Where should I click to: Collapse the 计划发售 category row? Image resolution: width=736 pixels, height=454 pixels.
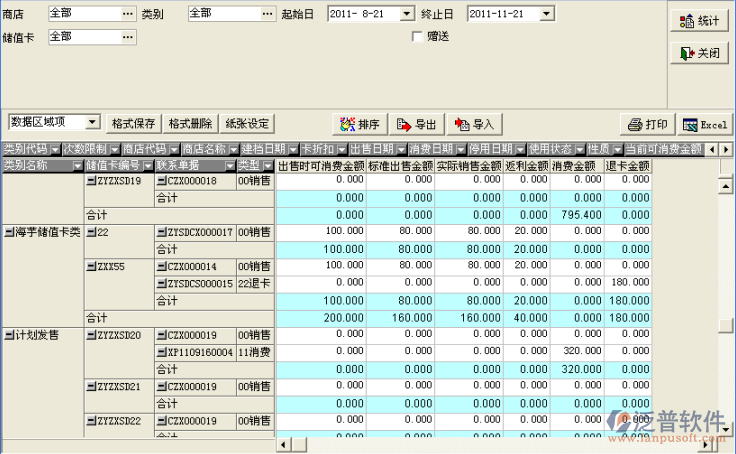[x=8, y=335]
